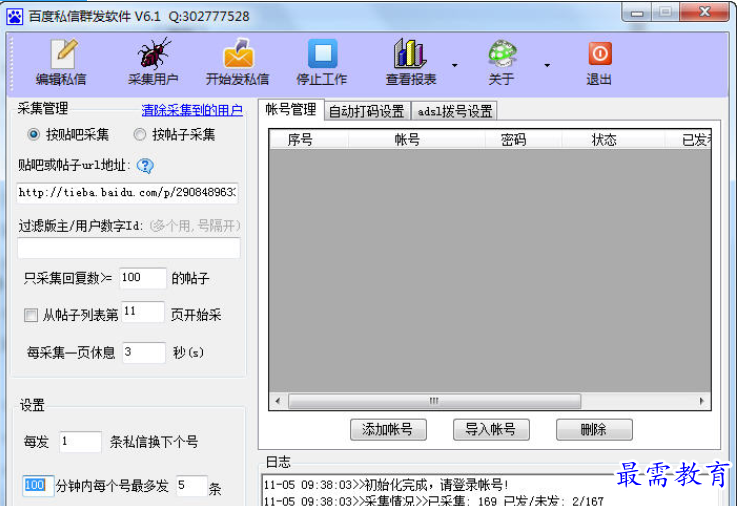Close the application window
This screenshot has height=506, width=738.
(x=705, y=12)
